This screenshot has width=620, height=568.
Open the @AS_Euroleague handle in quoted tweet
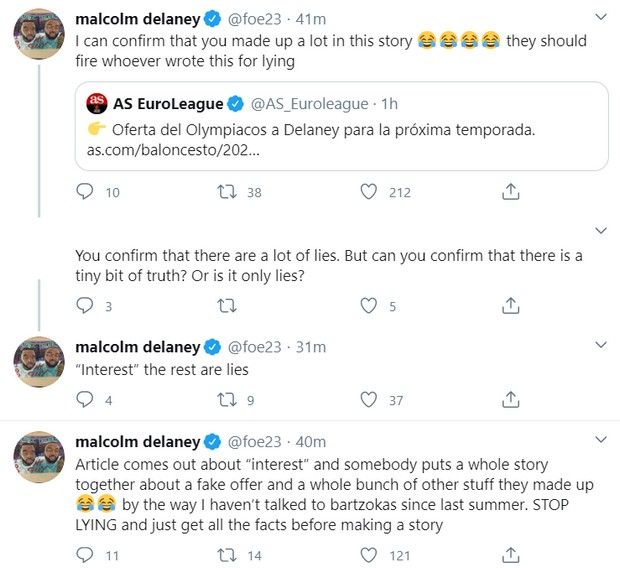pos(309,104)
